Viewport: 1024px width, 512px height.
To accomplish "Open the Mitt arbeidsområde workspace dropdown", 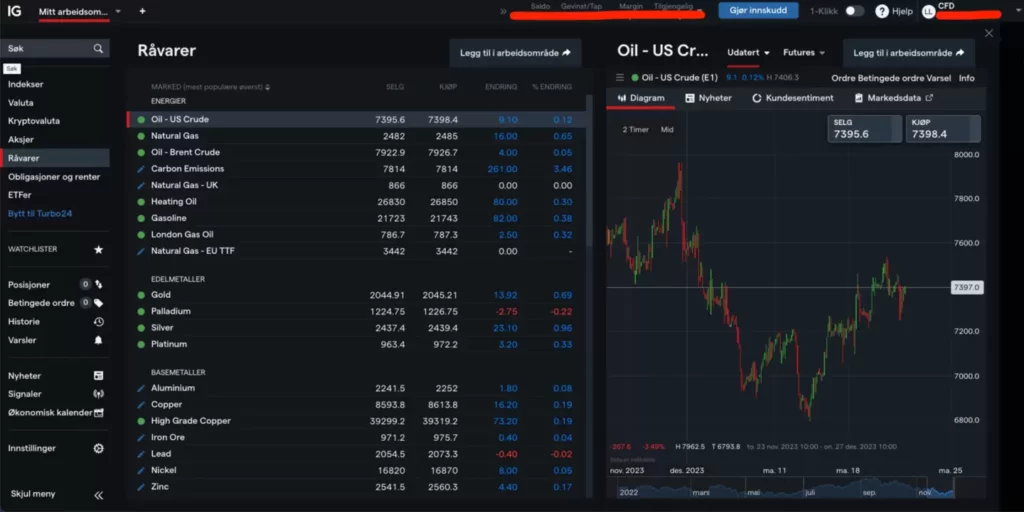I will click(x=118, y=11).
